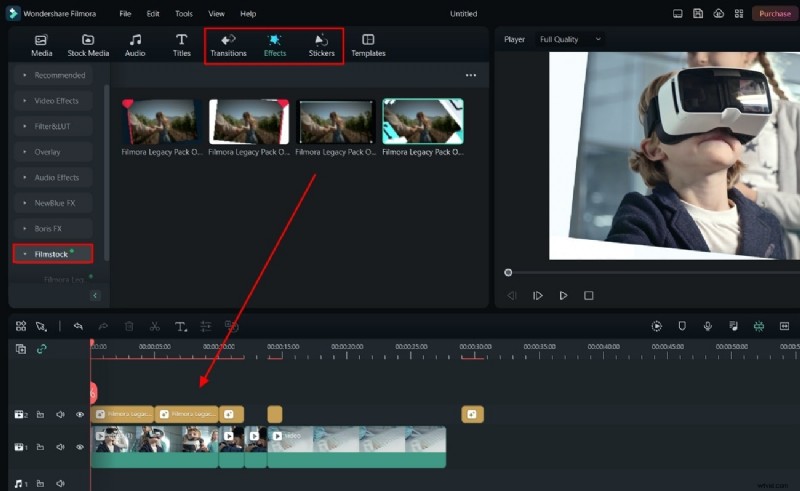
Task: Open the File menu
Action: point(125,14)
